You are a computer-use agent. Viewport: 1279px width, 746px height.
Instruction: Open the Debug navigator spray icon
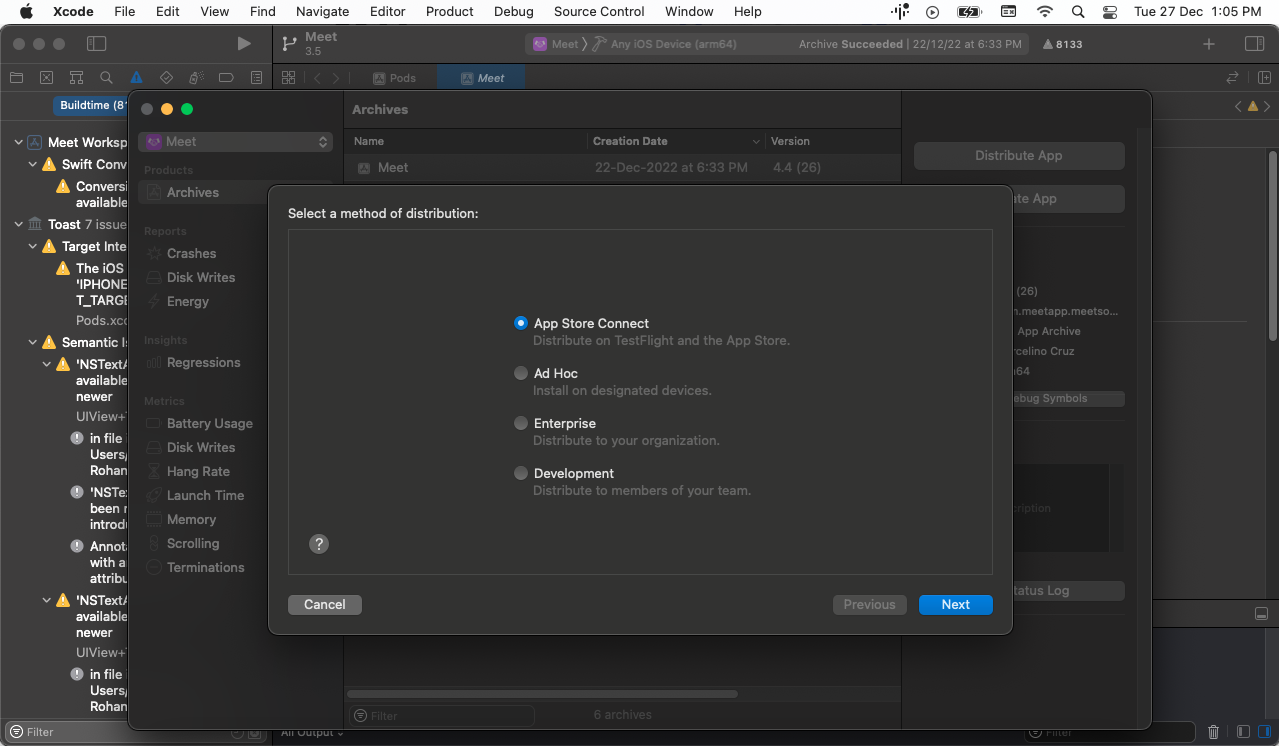tap(196, 77)
